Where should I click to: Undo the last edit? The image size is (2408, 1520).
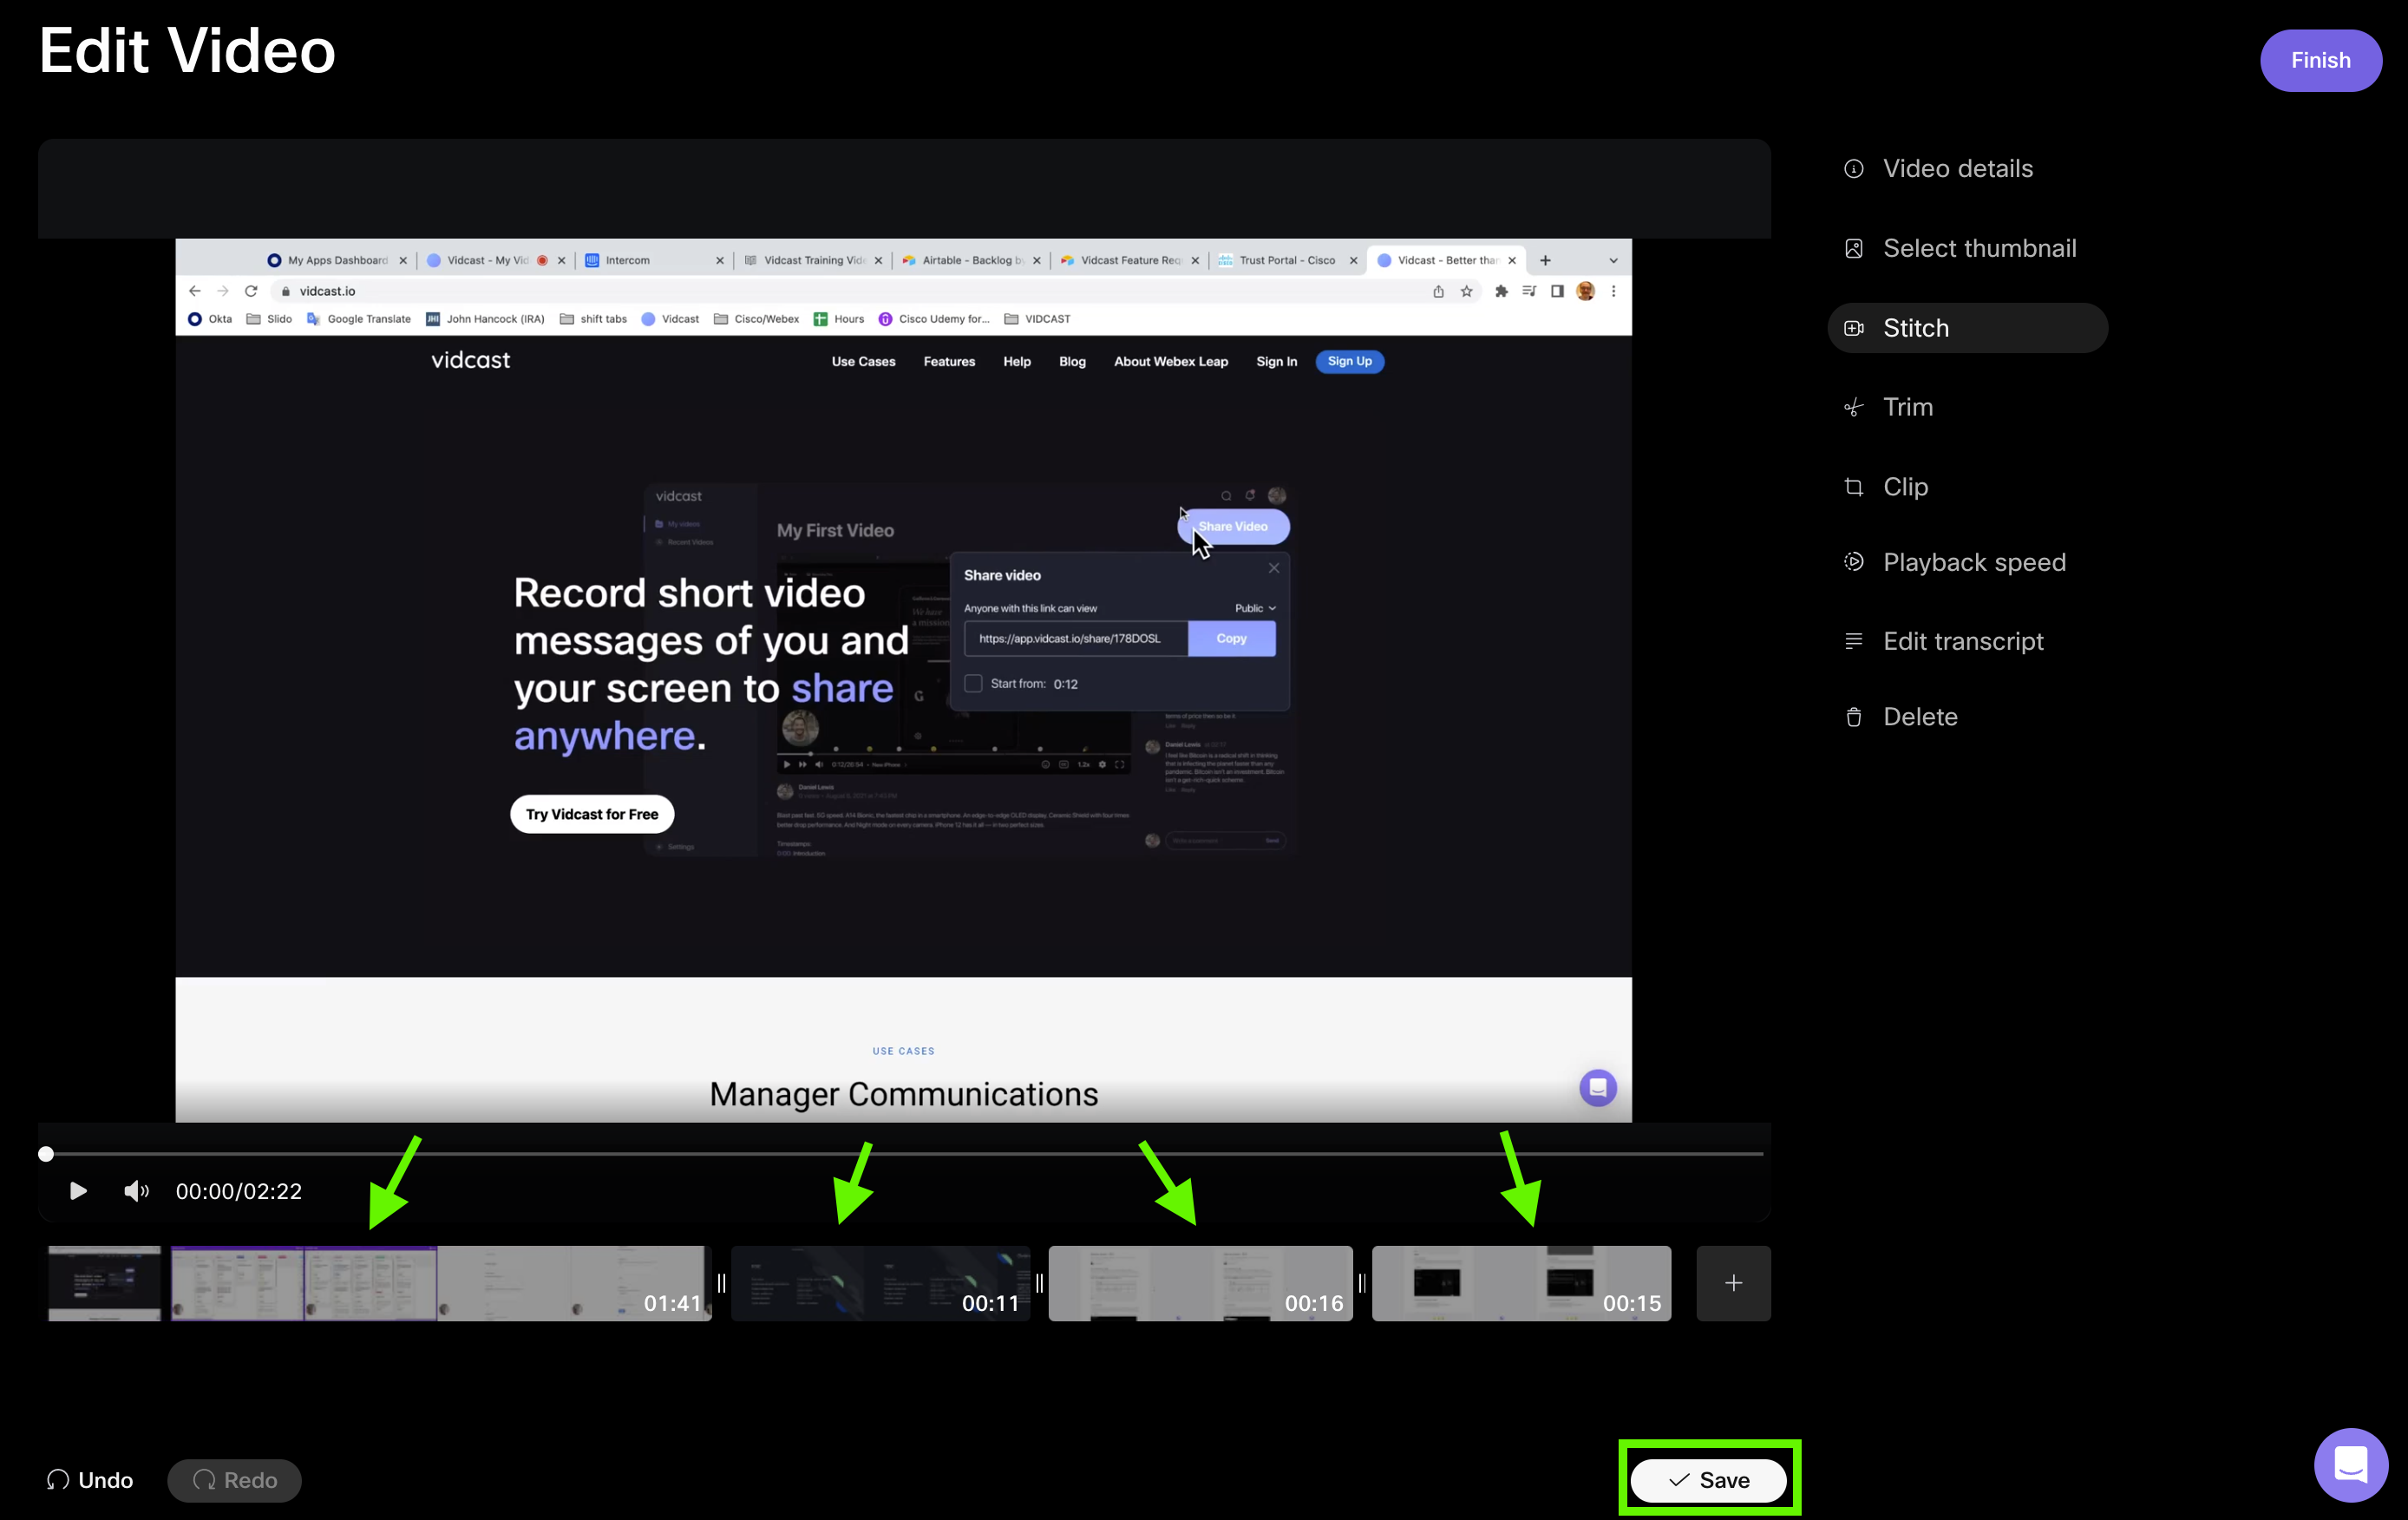(90, 1480)
